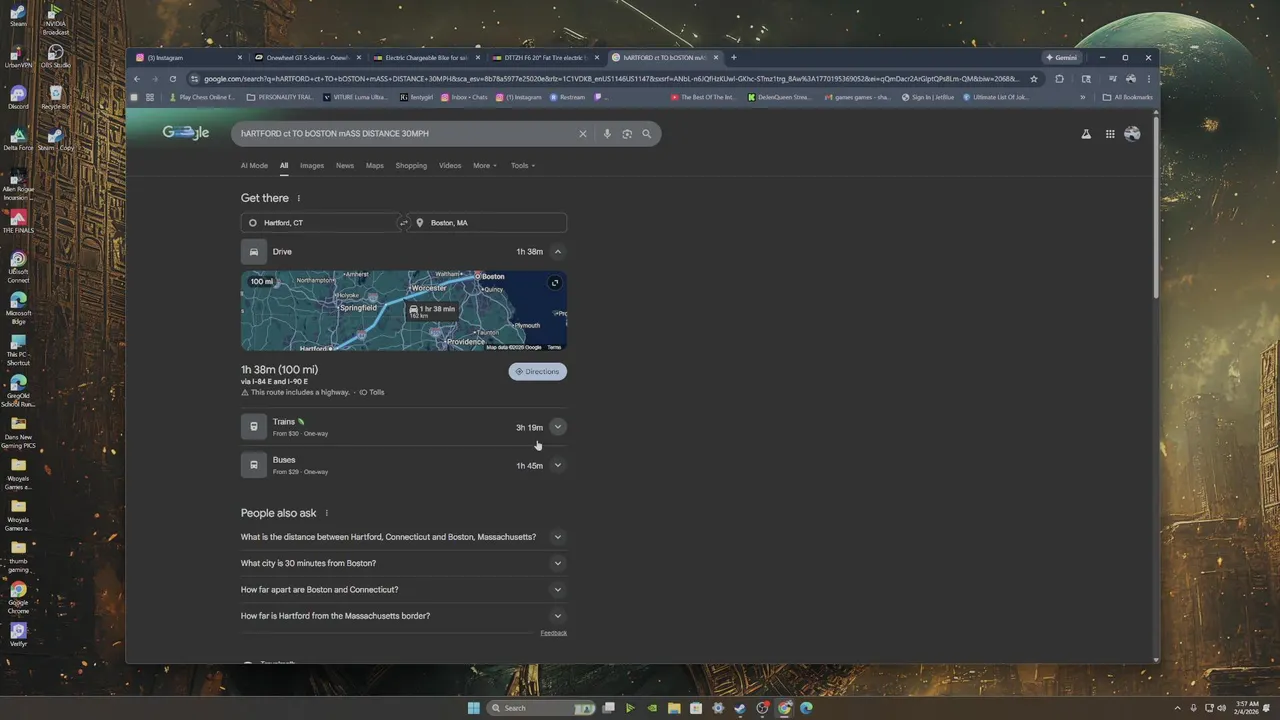Click the Feedback link
The width and height of the screenshot is (1280, 720).
pyautogui.click(x=554, y=633)
